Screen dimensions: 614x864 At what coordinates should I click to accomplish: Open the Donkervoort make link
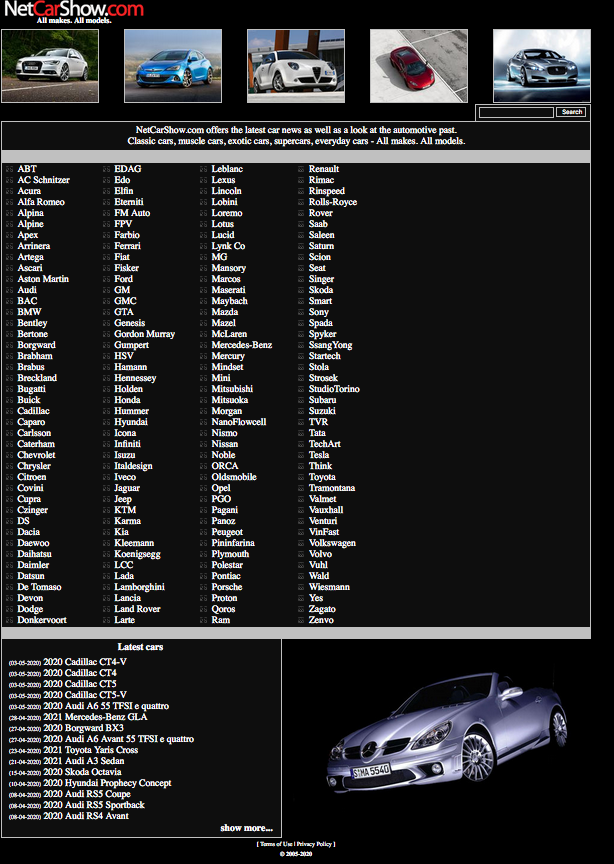[42, 620]
